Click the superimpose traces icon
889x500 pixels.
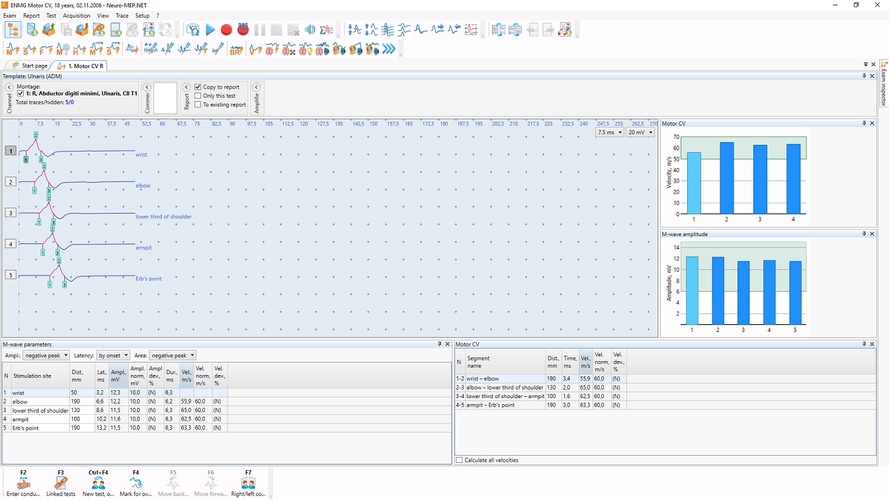point(387,29)
